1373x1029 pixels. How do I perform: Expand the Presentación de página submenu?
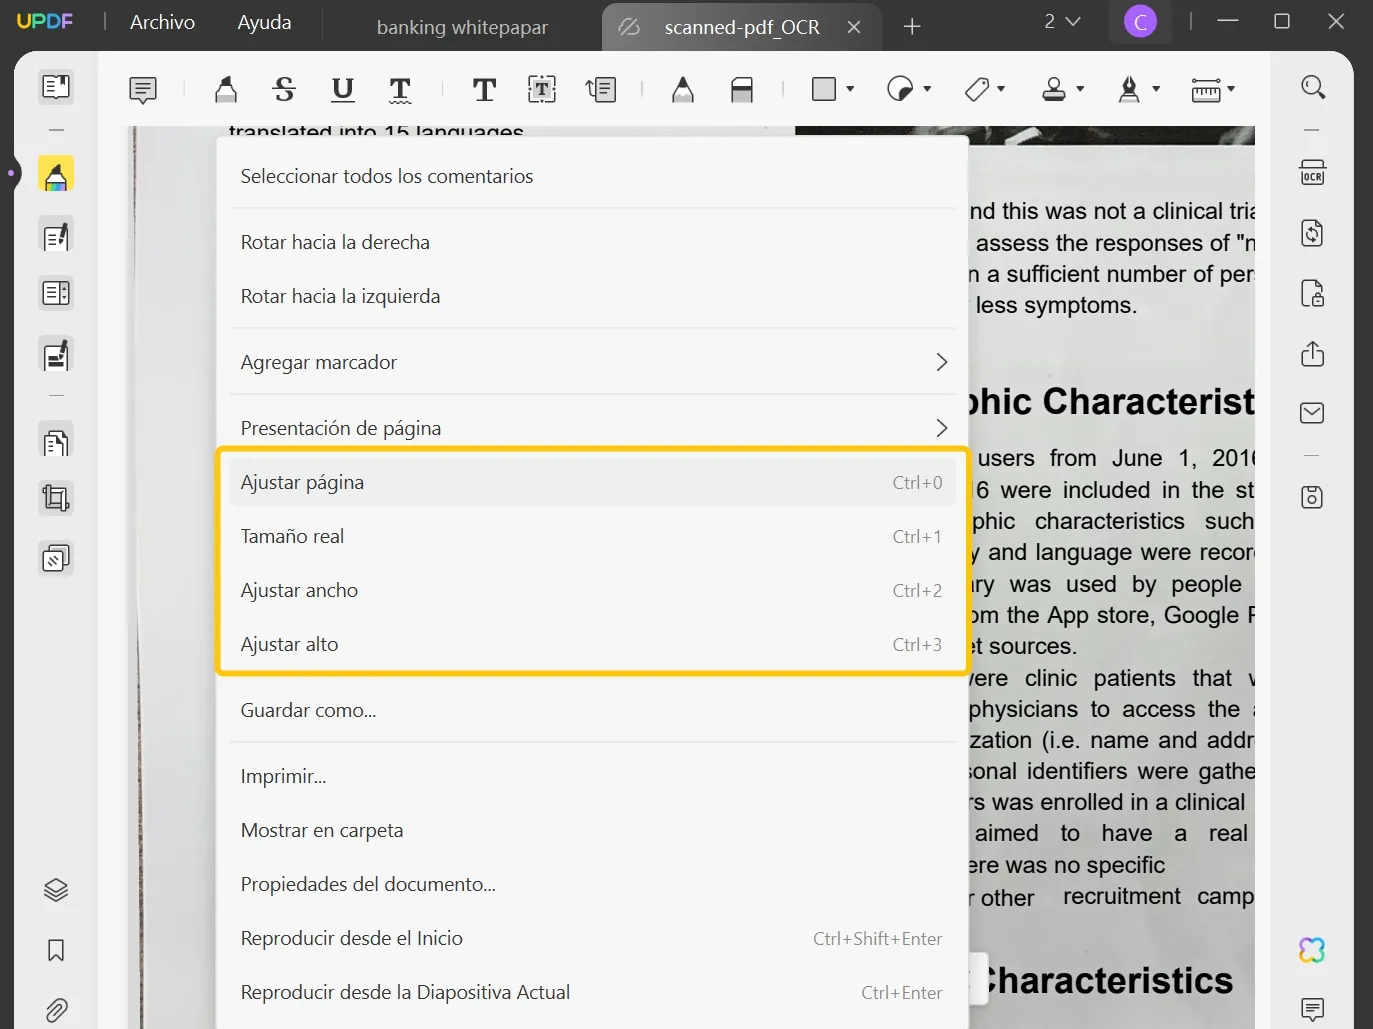592,428
